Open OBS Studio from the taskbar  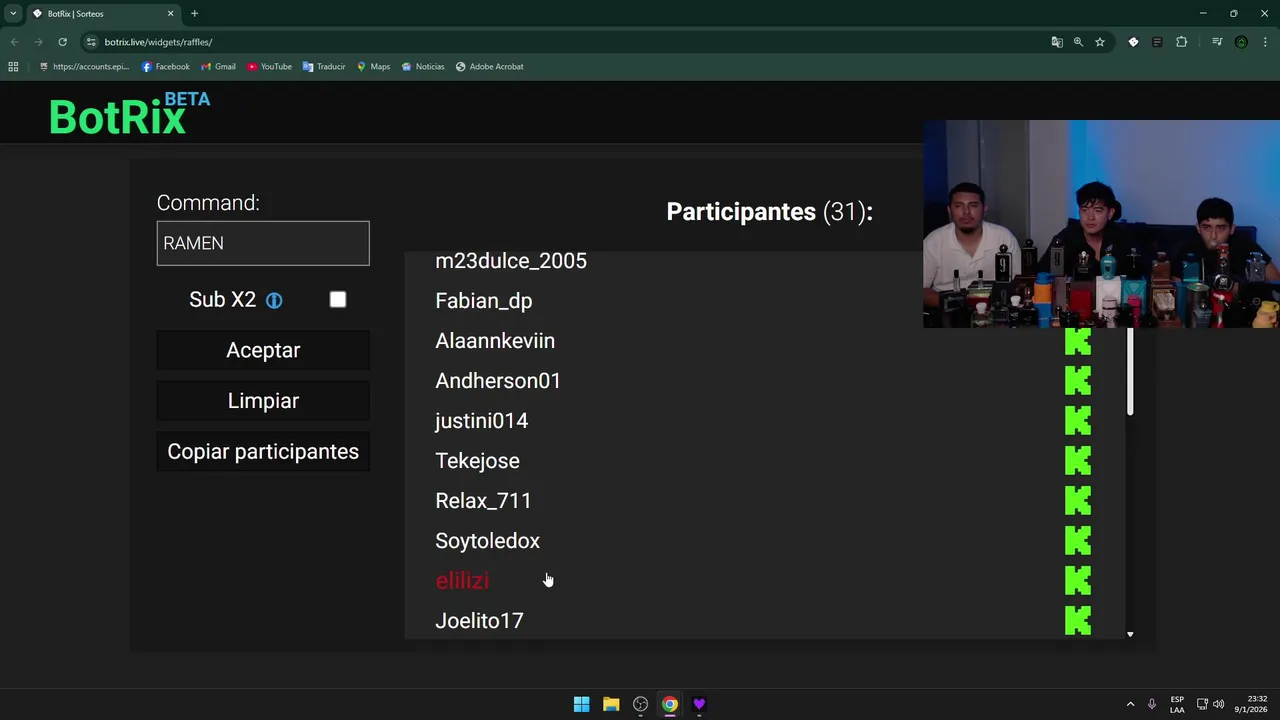click(x=640, y=704)
